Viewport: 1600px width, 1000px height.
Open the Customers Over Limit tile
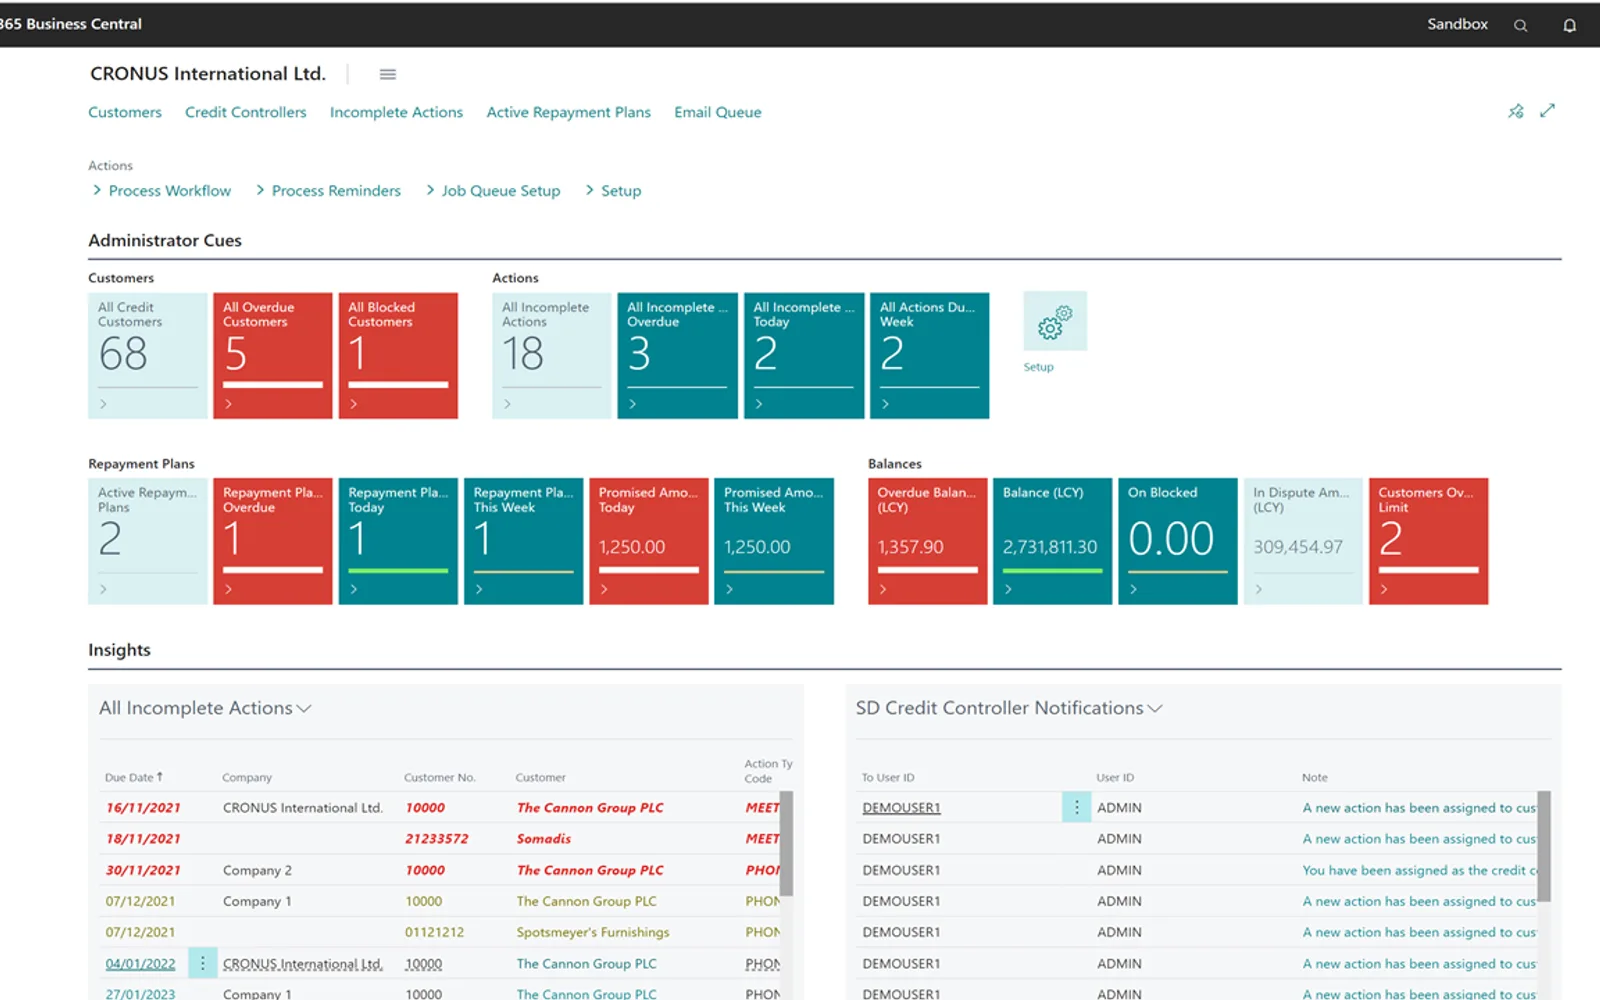point(1428,541)
